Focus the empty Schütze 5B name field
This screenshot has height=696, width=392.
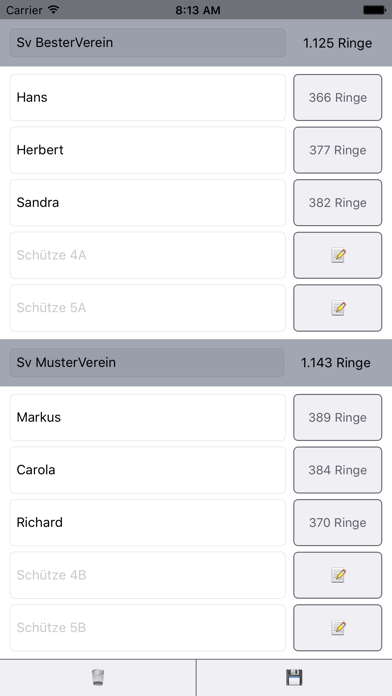[x=147, y=628]
